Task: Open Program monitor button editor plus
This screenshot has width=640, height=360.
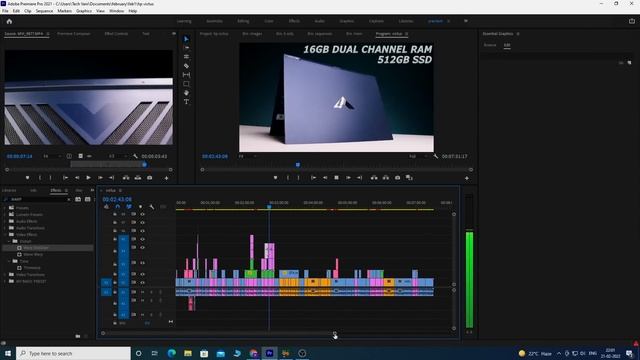Action: pyautogui.click(x=467, y=178)
